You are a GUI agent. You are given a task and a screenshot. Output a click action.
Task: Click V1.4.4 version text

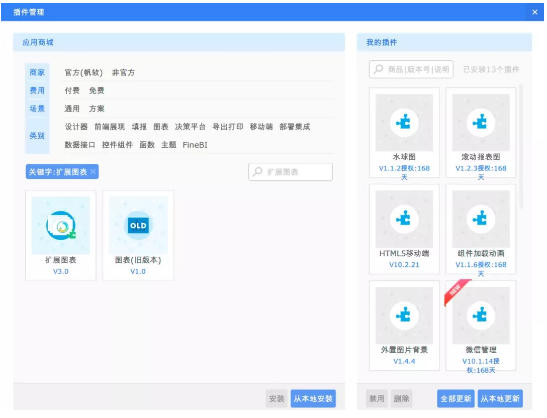(x=404, y=361)
